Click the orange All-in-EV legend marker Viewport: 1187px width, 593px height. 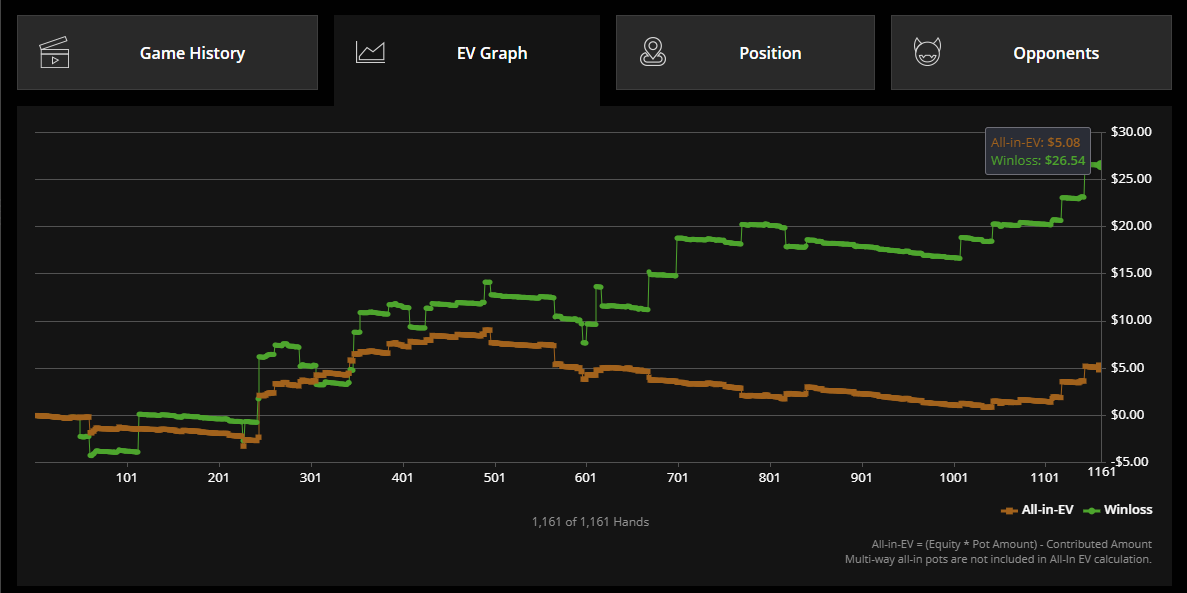[1009, 510]
